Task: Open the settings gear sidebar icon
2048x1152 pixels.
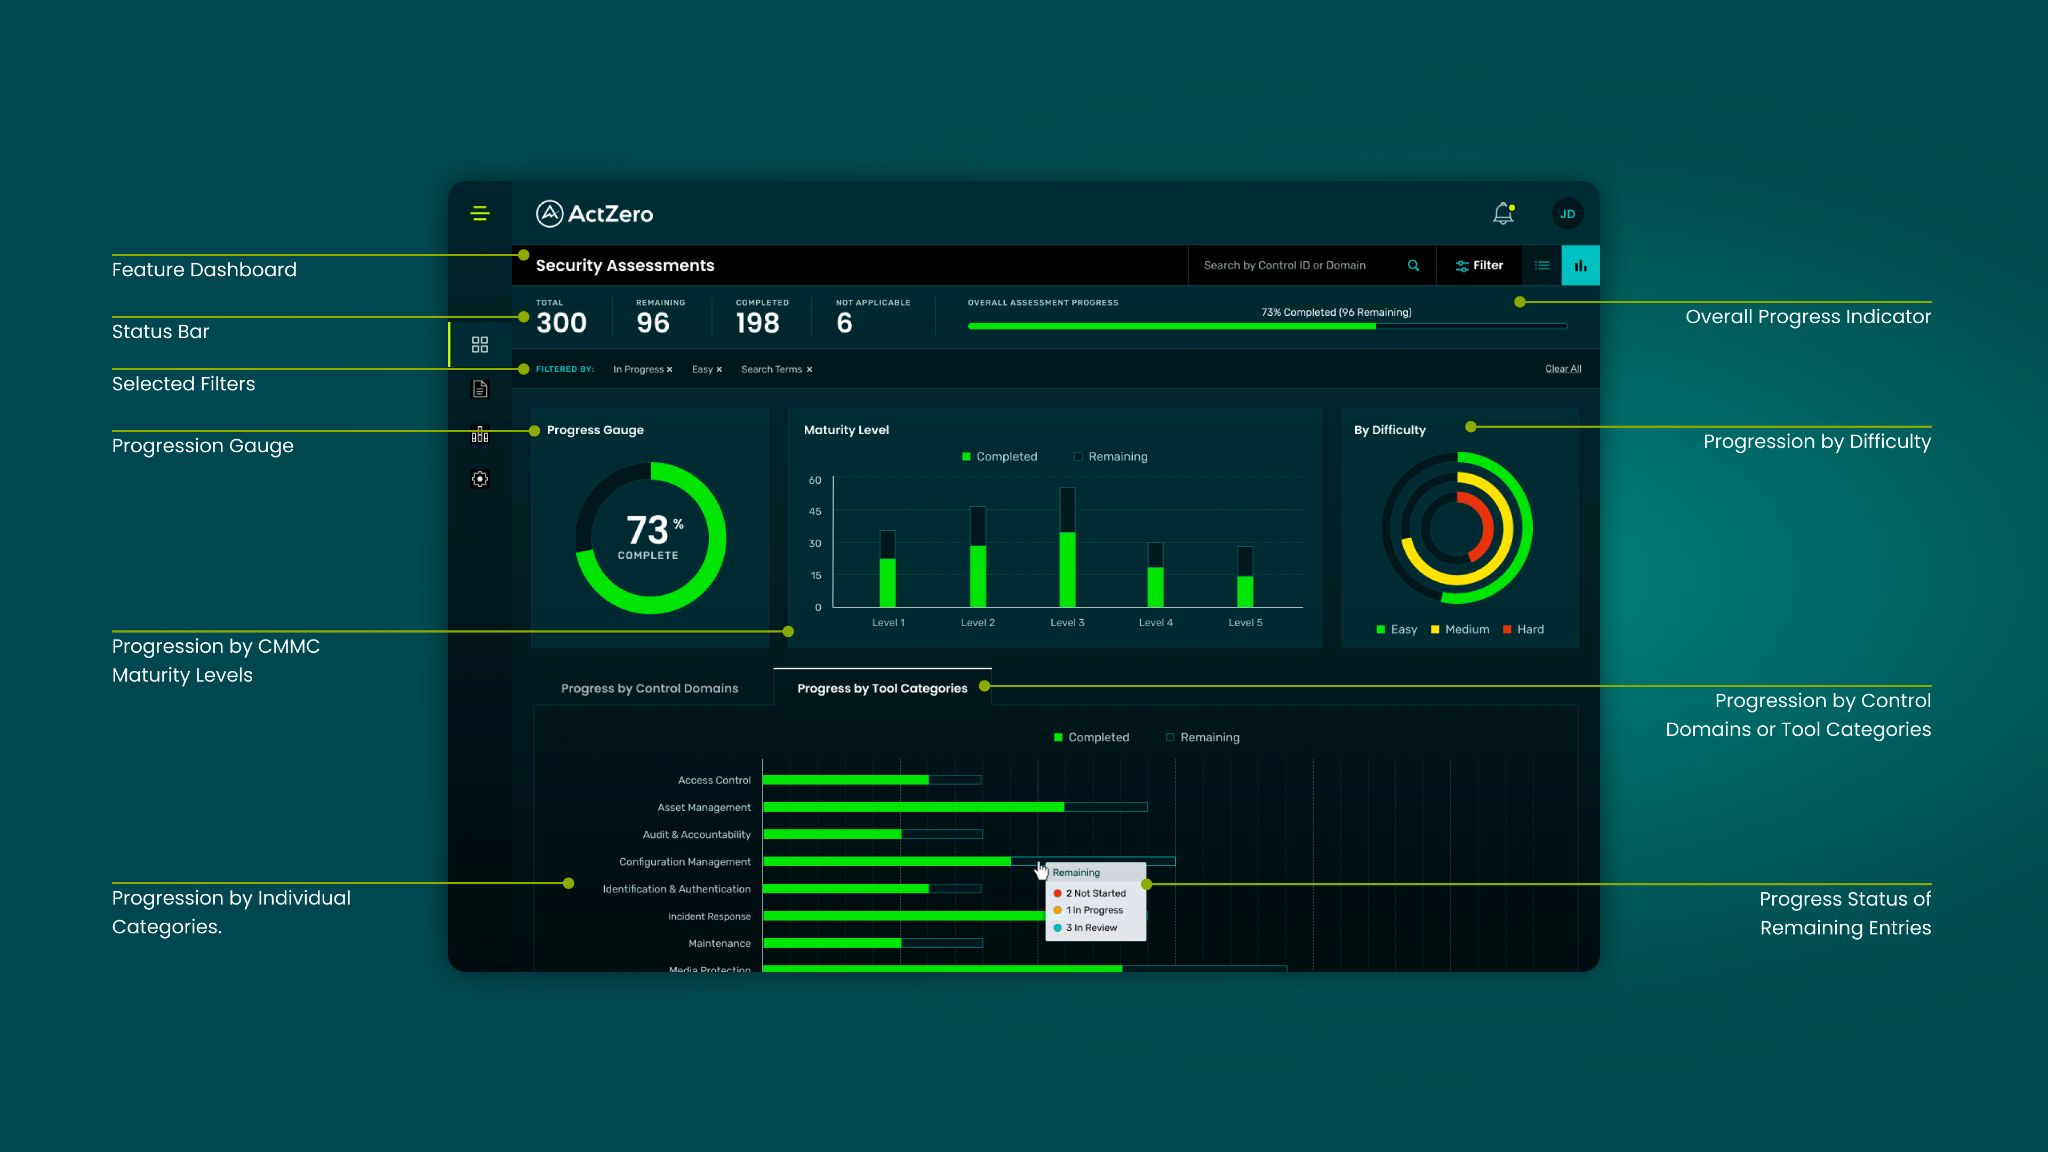Action: pyautogui.click(x=480, y=479)
